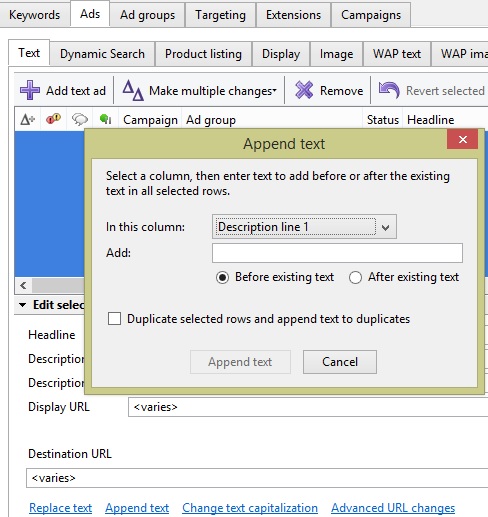This screenshot has width=488, height=517.
Task: Switch to the Ad groups tab
Action: pos(147,15)
